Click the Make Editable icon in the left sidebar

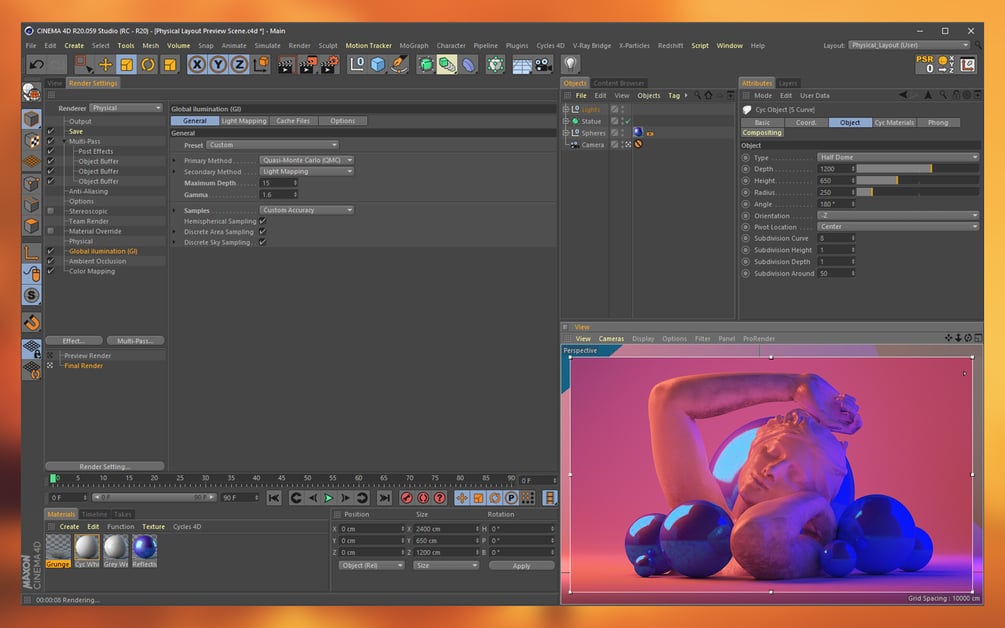(31, 92)
